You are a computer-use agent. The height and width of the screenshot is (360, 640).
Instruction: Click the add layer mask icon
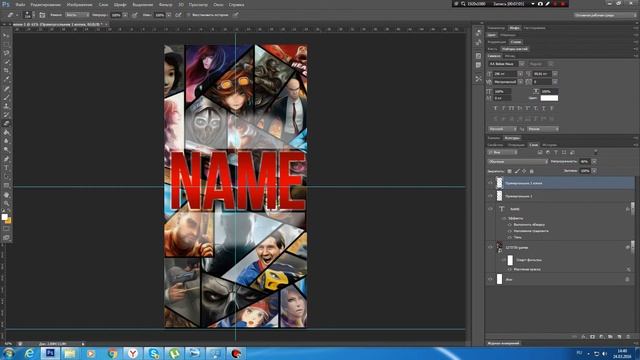[x=592, y=337]
